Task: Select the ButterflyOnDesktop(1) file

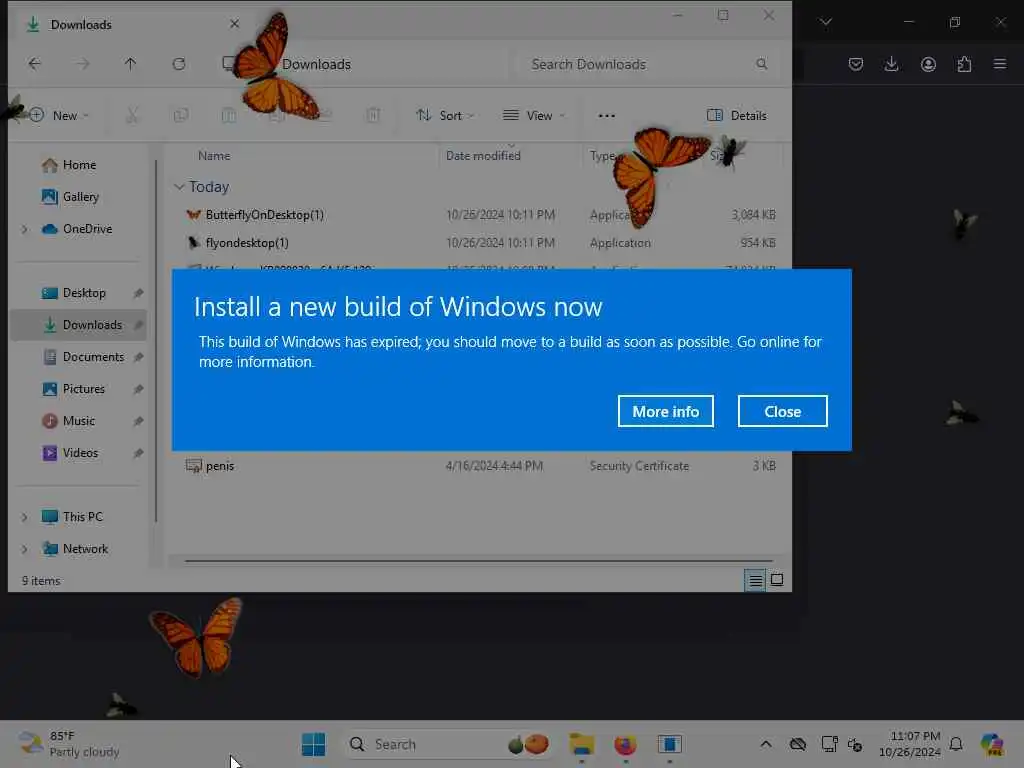Action: point(264,215)
